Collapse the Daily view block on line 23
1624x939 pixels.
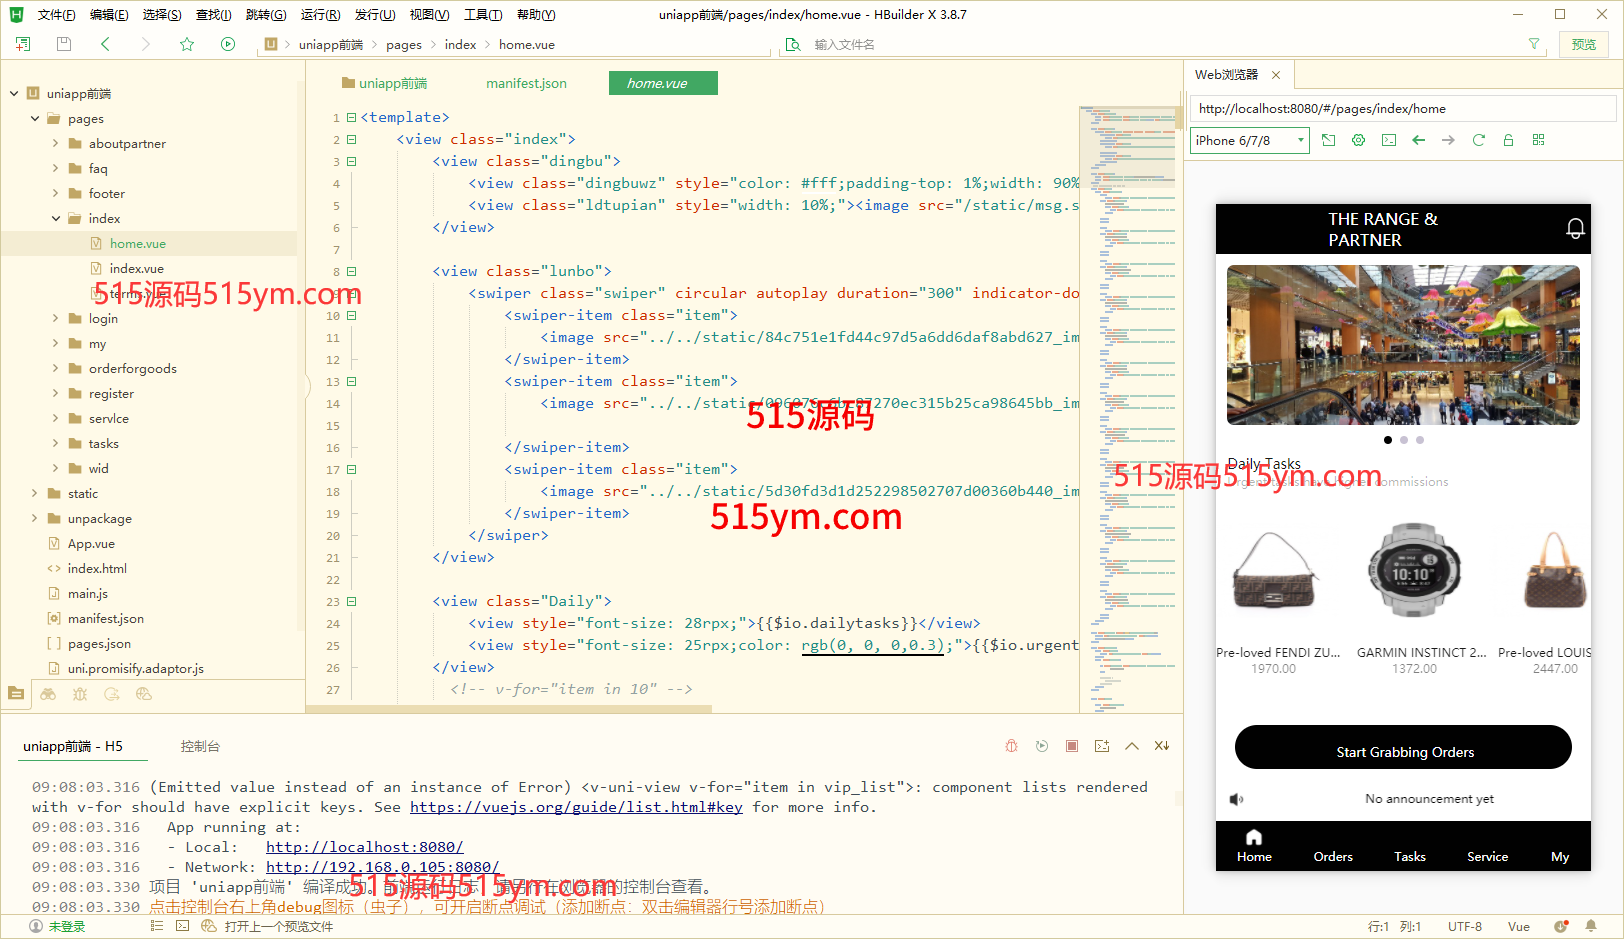[x=352, y=602]
